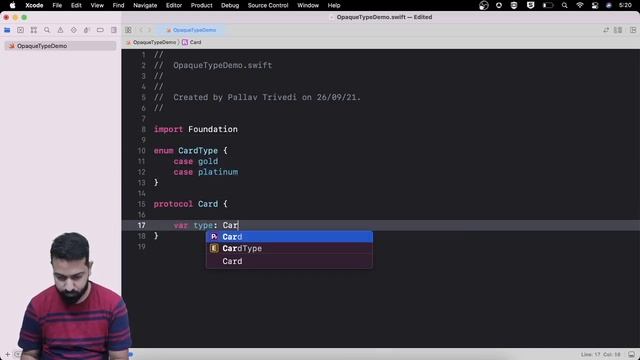Click the menu bar clock 5:20
This screenshot has width=640, height=360.
pos(625,5)
